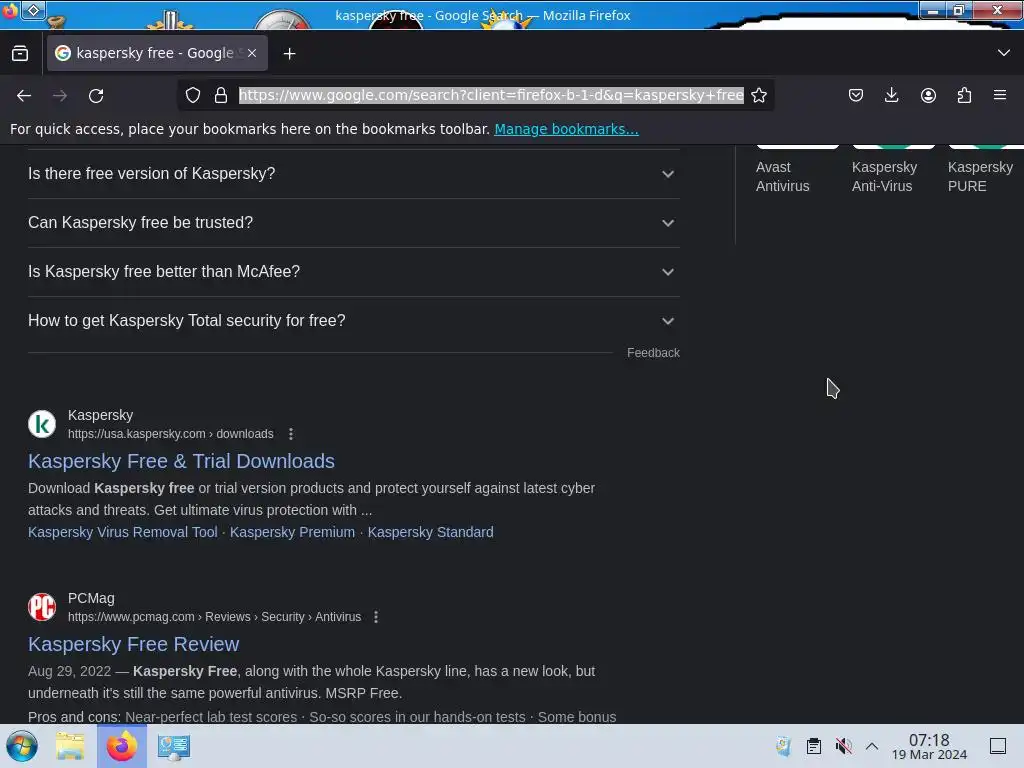The height and width of the screenshot is (768, 1024).
Task: Click the window menu icon in the title bar
Action: (10, 11)
